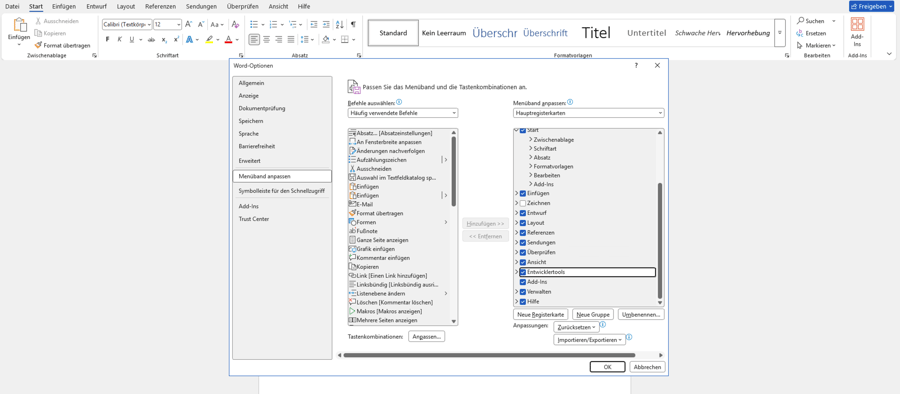Click Neue Gruppe button
Image resolution: width=900 pixels, height=394 pixels.
(x=593, y=315)
